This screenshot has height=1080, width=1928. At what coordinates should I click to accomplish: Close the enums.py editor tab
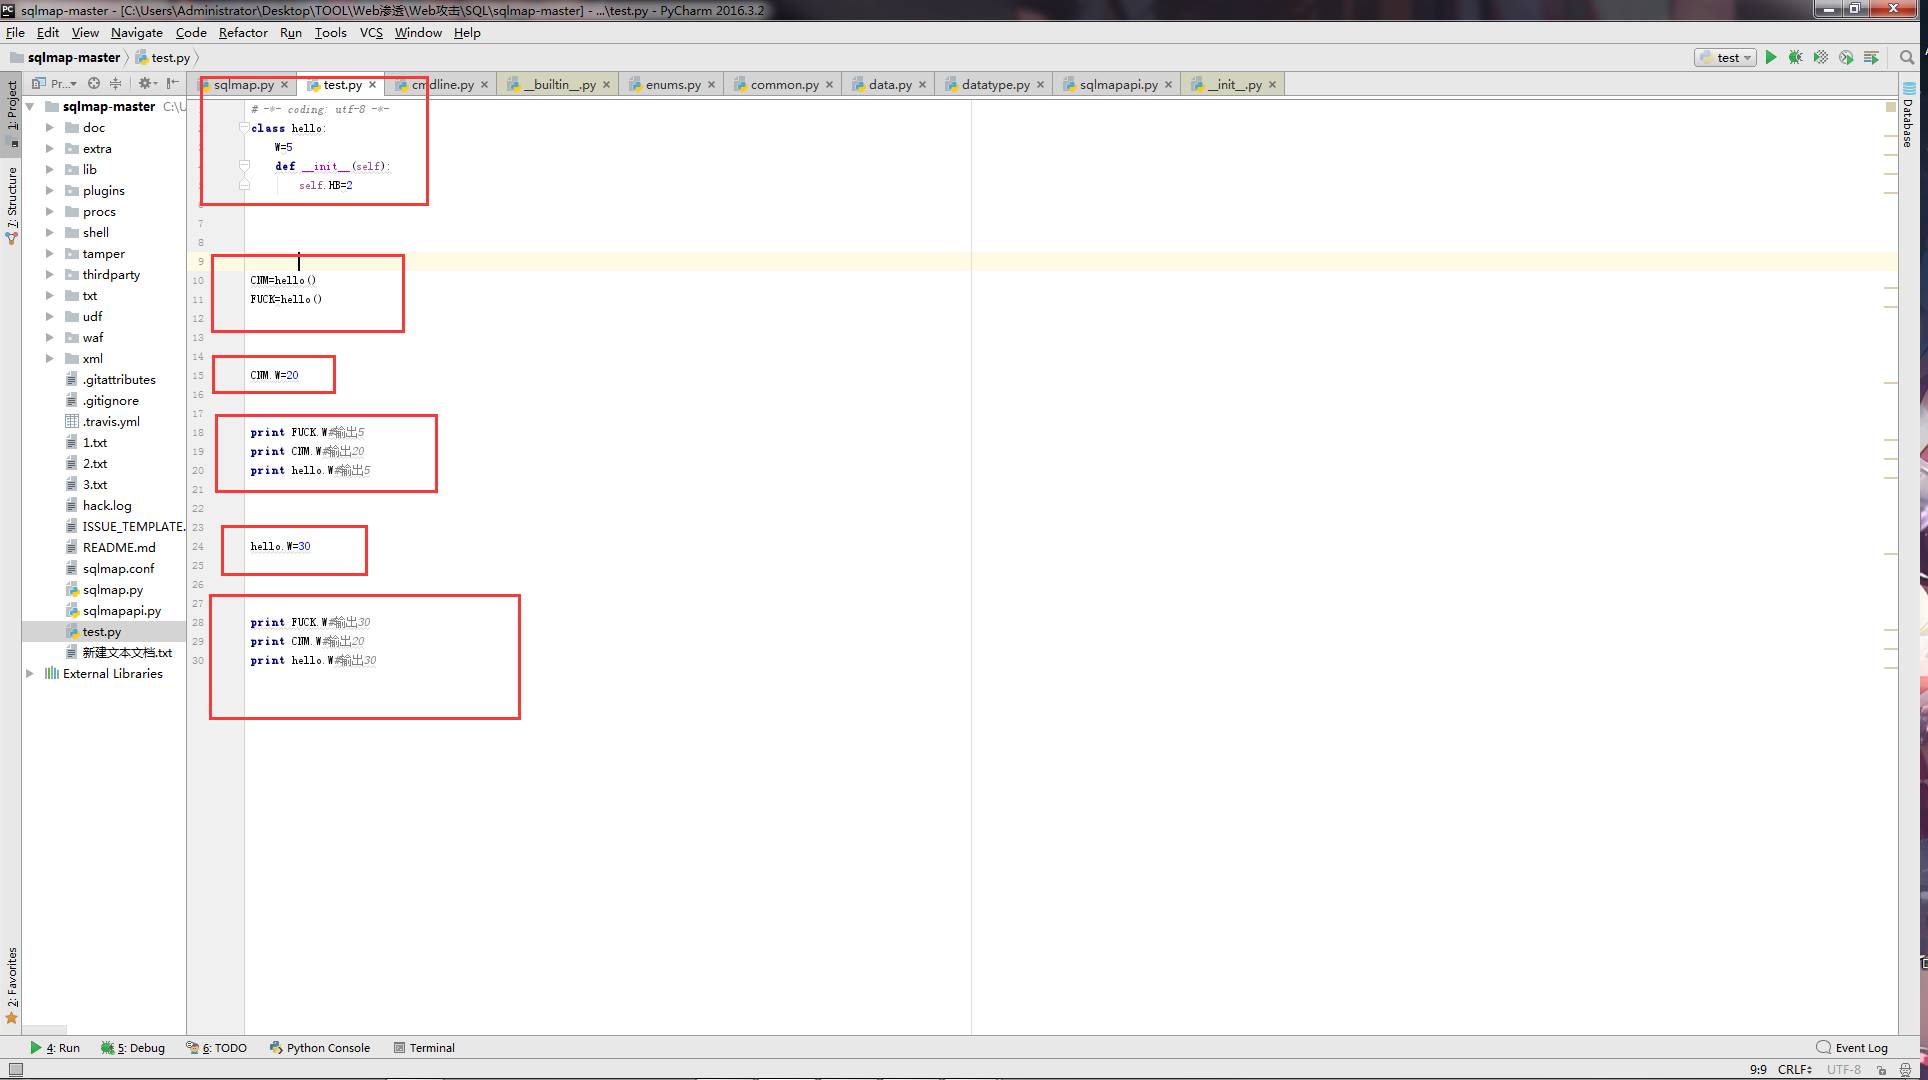pyautogui.click(x=712, y=85)
